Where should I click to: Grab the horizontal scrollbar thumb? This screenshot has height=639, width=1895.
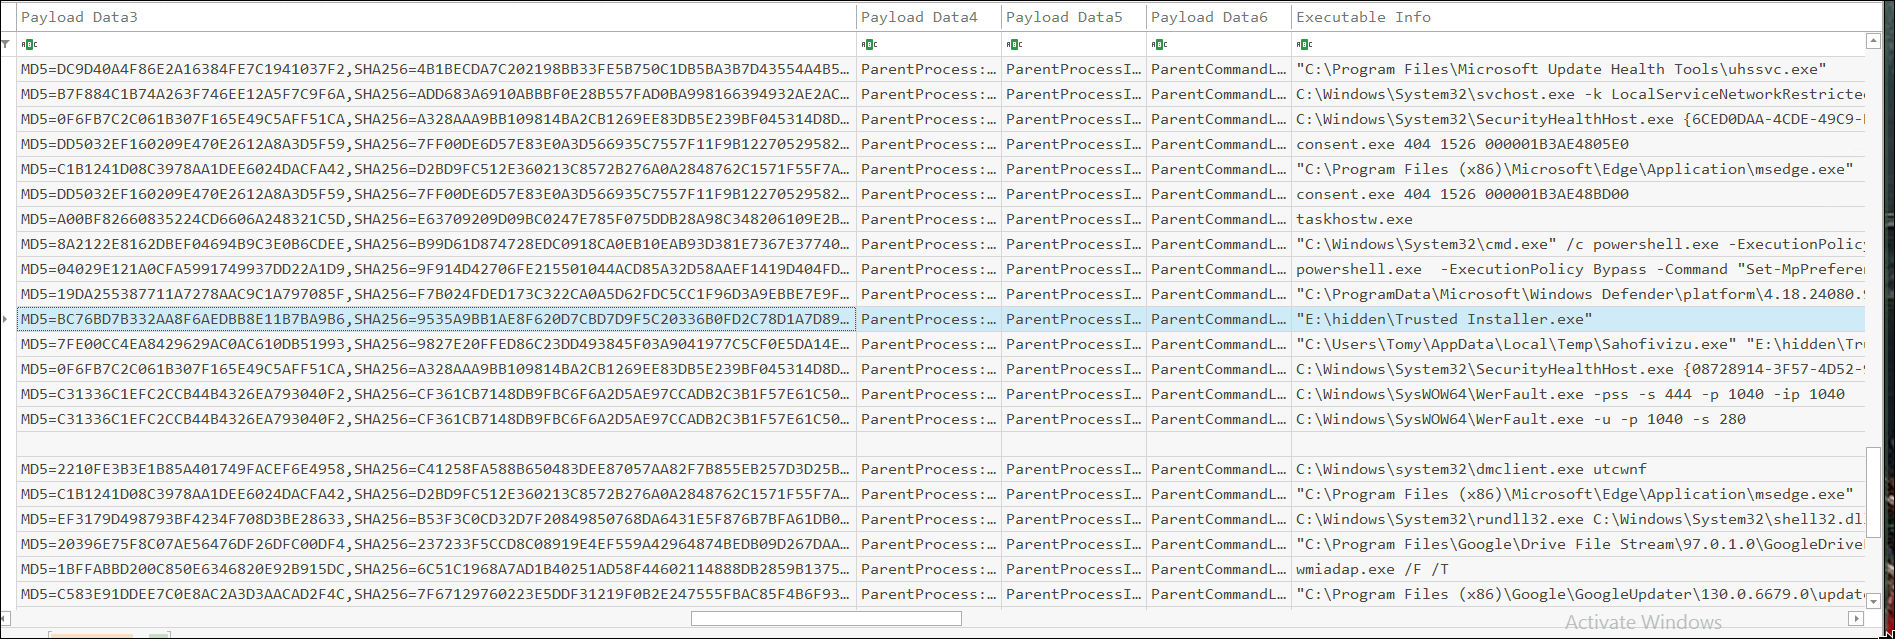pos(826,618)
